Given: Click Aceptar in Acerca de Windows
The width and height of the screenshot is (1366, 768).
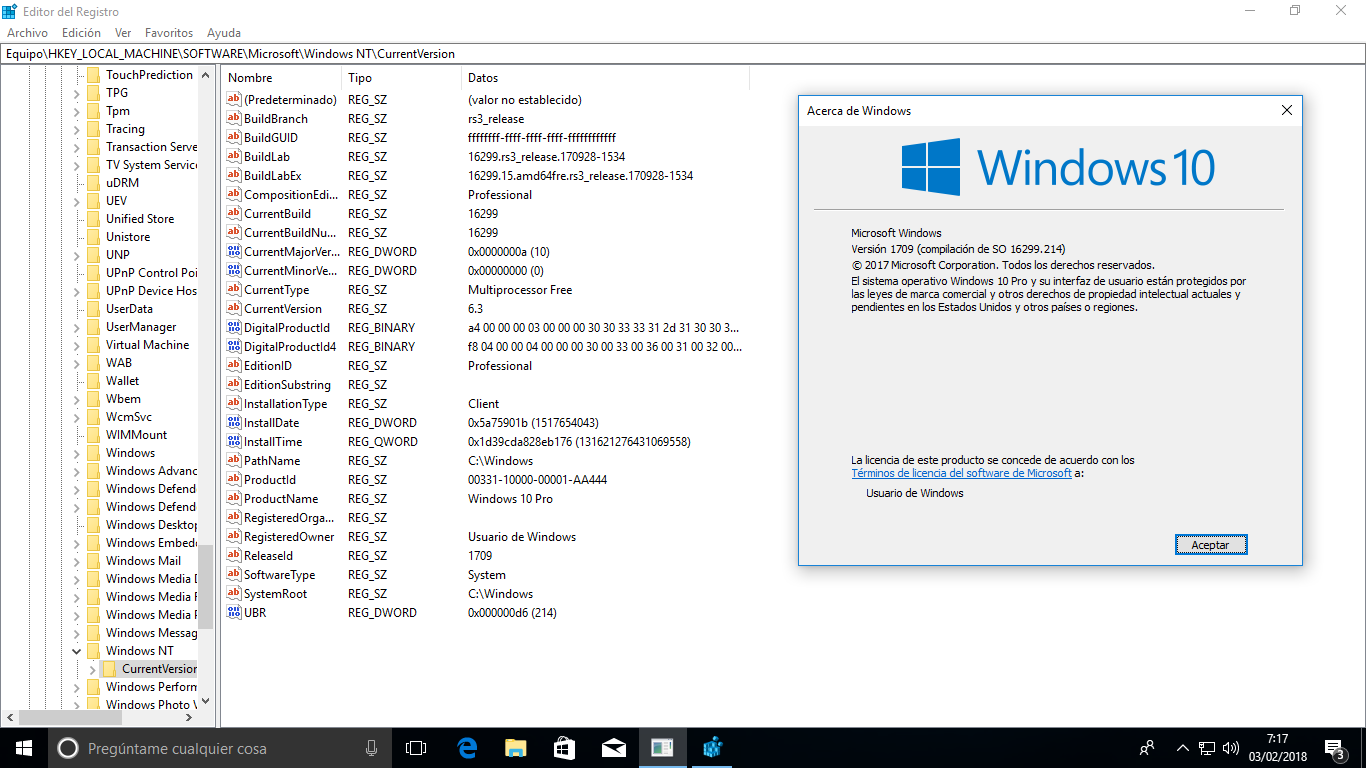Looking at the screenshot, I should click(1210, 545).
